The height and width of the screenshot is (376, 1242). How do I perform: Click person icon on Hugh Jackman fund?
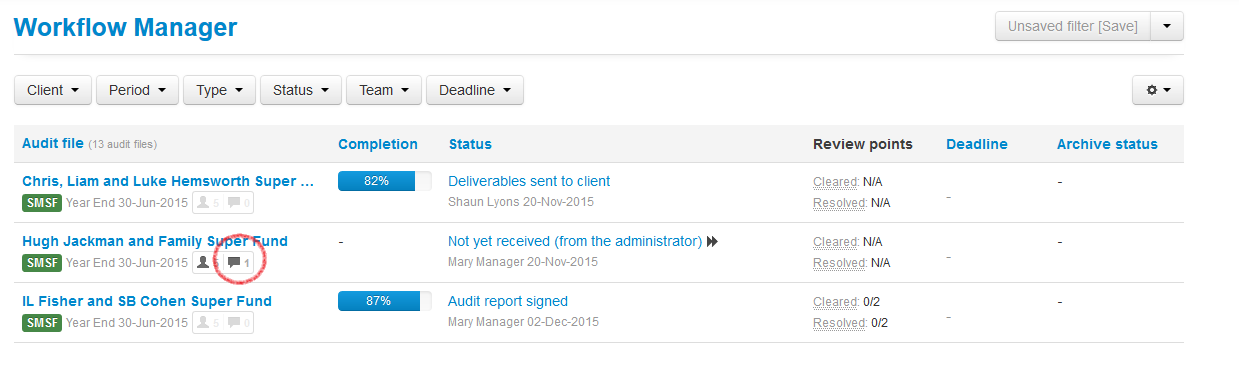pos(204,263)
